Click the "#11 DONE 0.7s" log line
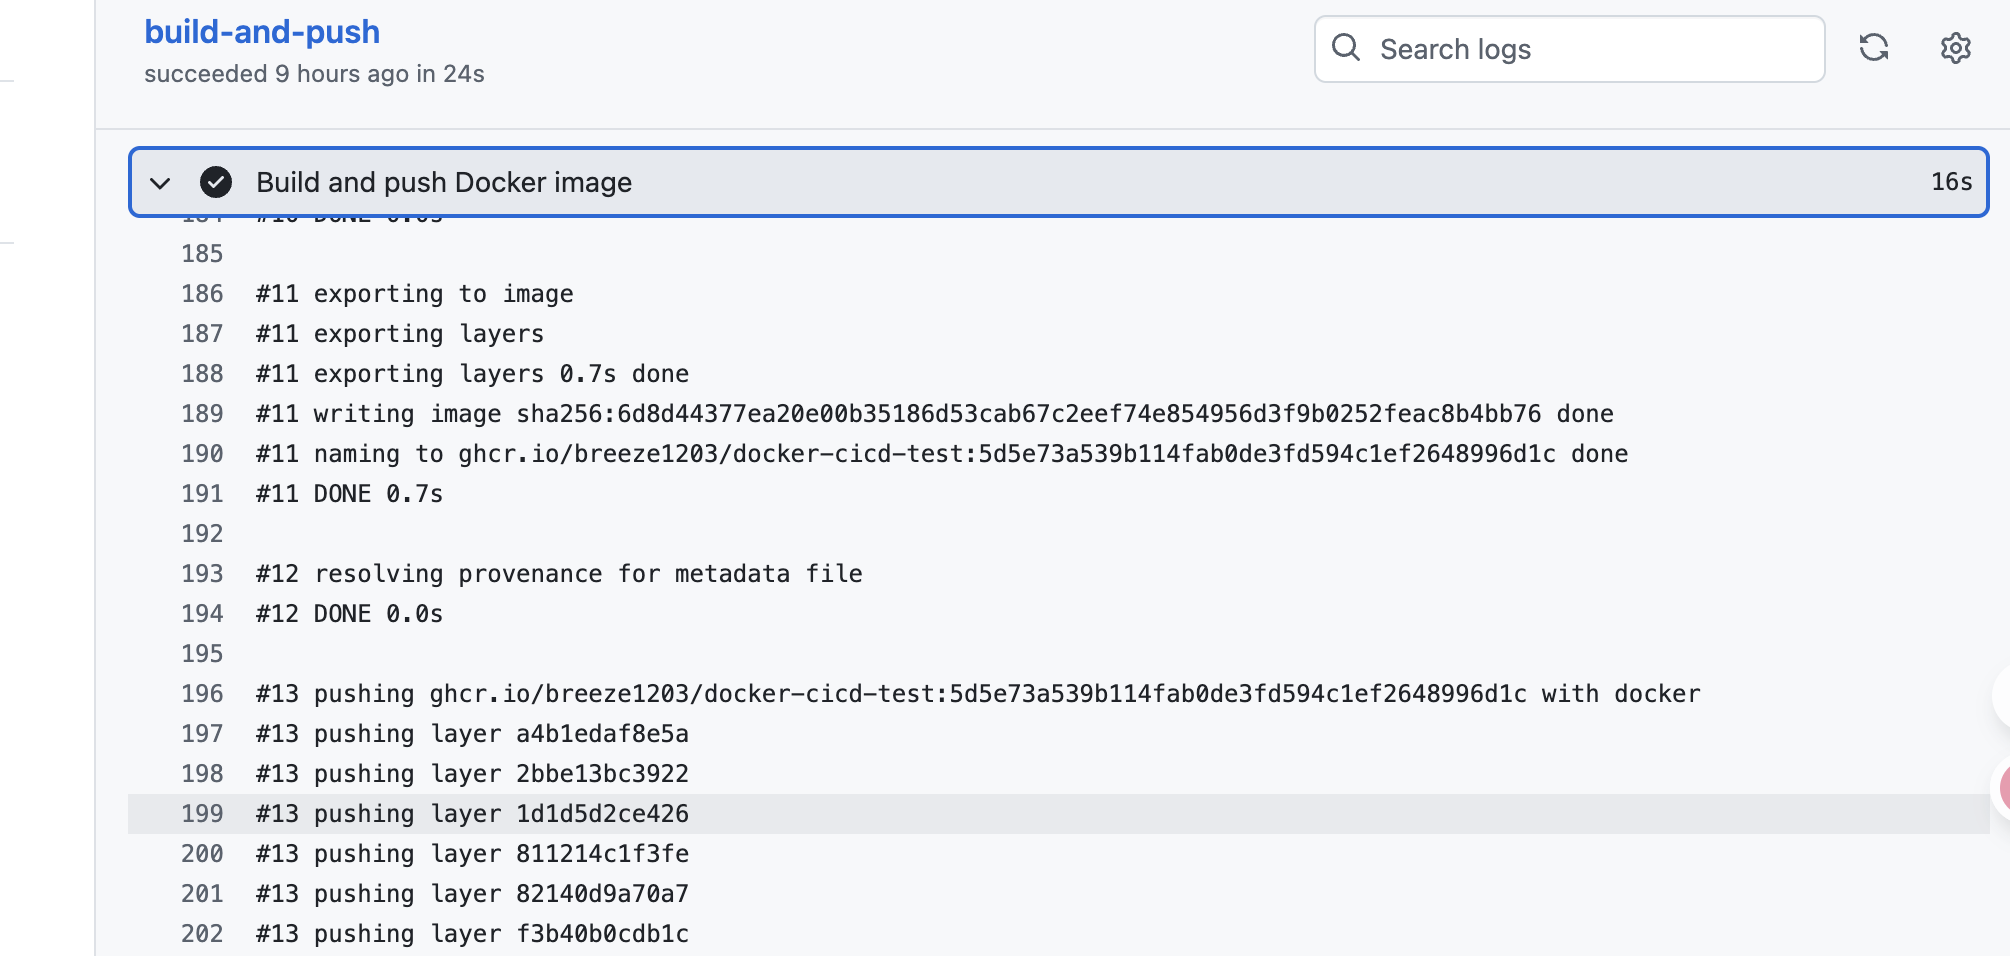Screen dimensions: 2010x956 [x=349, y=494]
